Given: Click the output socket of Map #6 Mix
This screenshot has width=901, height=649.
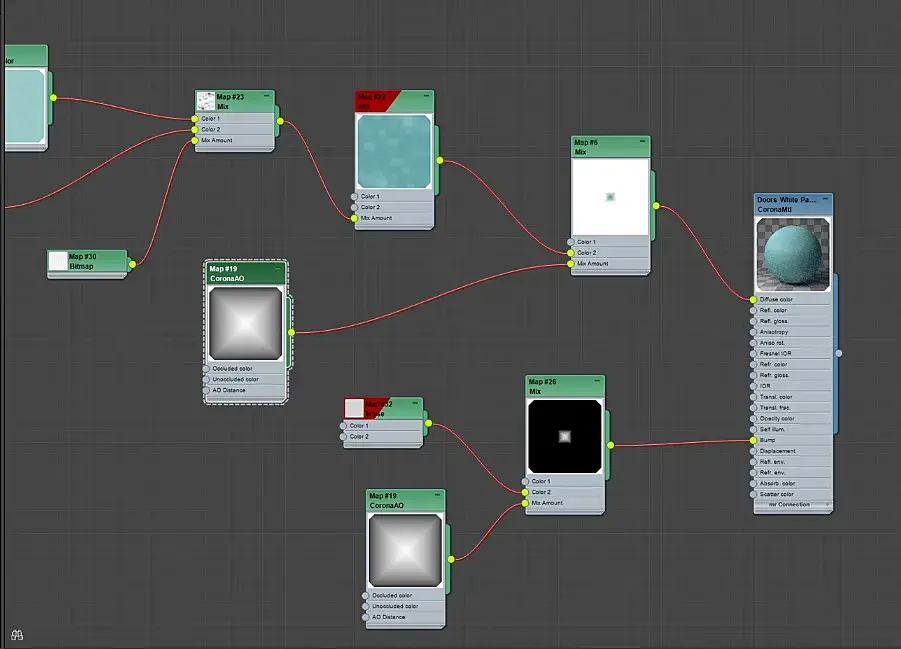Looking at the screenshot, I should click(656, 206).
